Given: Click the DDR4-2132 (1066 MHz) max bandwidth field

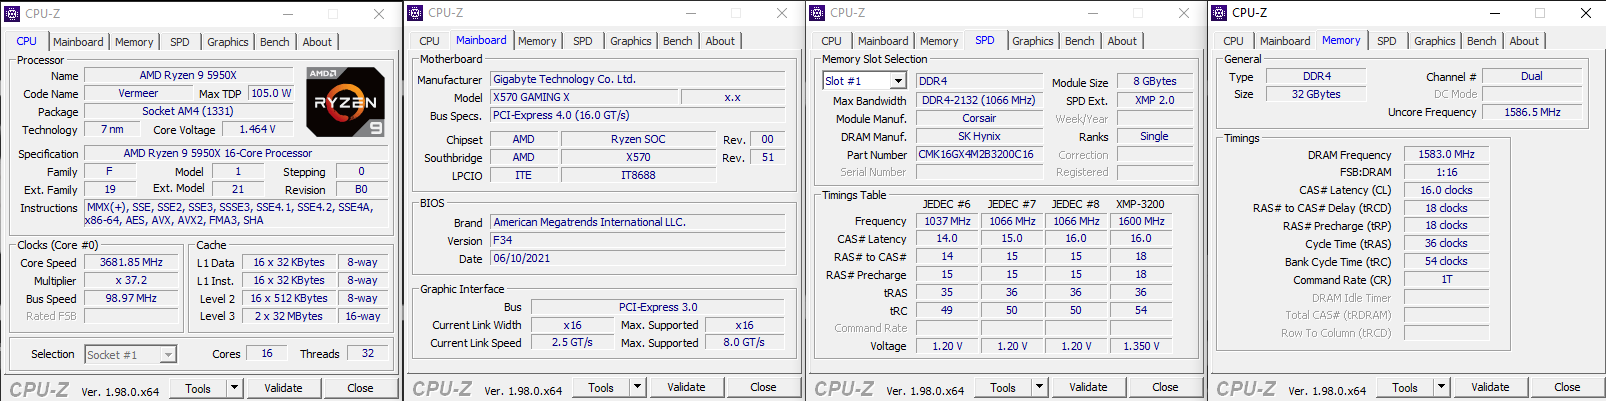Looking at the screenshot, I should point(979,100).
